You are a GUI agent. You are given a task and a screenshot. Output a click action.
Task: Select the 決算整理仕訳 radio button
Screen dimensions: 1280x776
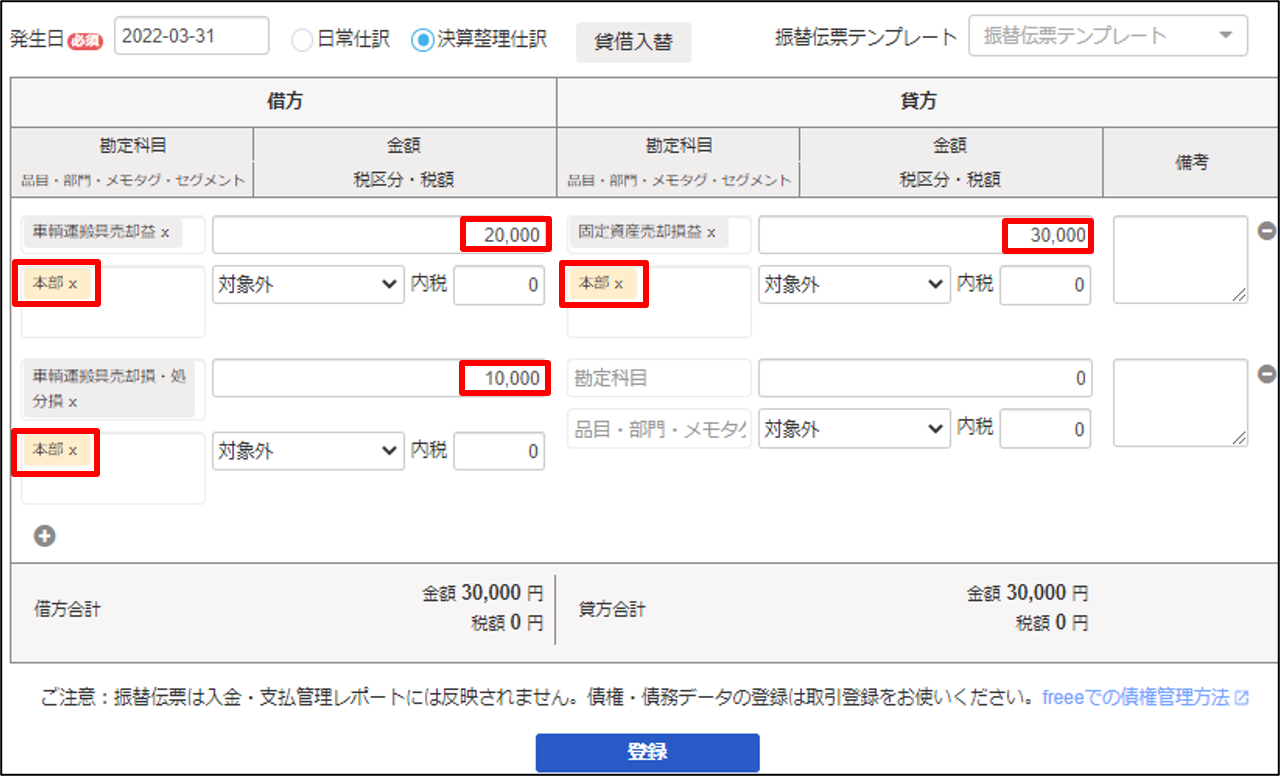pos(422,40)
